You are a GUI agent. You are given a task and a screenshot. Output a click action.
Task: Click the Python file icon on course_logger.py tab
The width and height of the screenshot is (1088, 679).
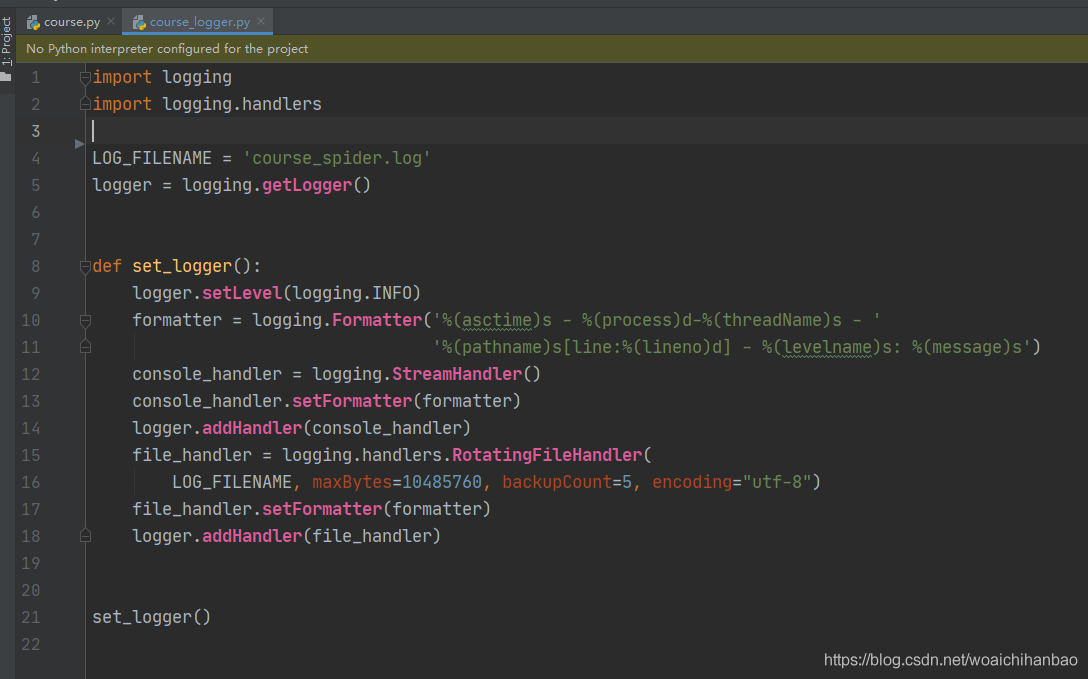pyautogui.click(x=139, y=23)
